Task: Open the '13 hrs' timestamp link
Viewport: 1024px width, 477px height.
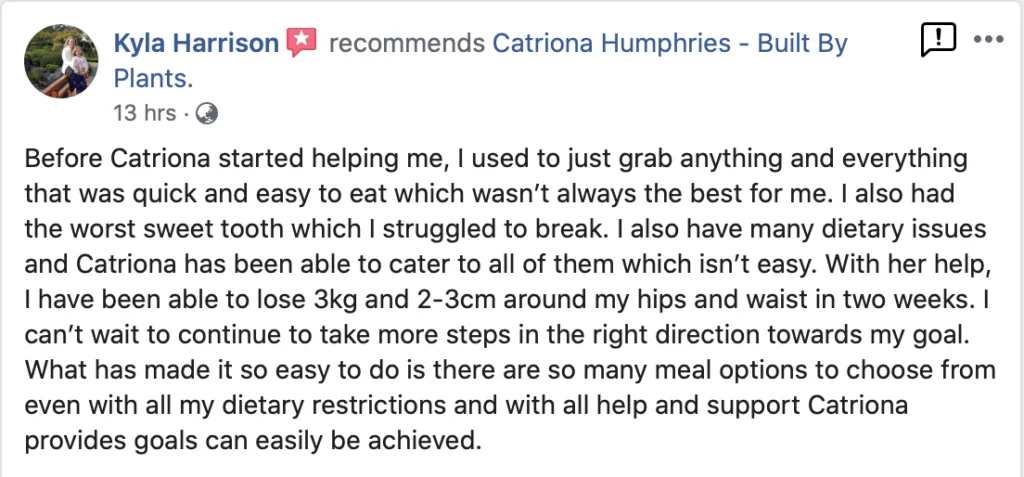Action: pyautogui.click(x=144, y=114)
